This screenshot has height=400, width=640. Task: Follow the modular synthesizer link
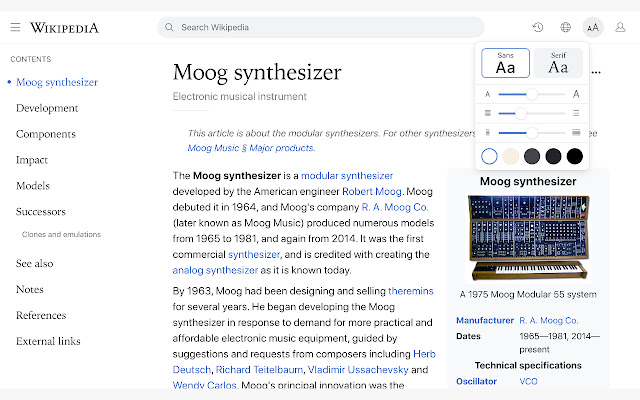(347, 175)
